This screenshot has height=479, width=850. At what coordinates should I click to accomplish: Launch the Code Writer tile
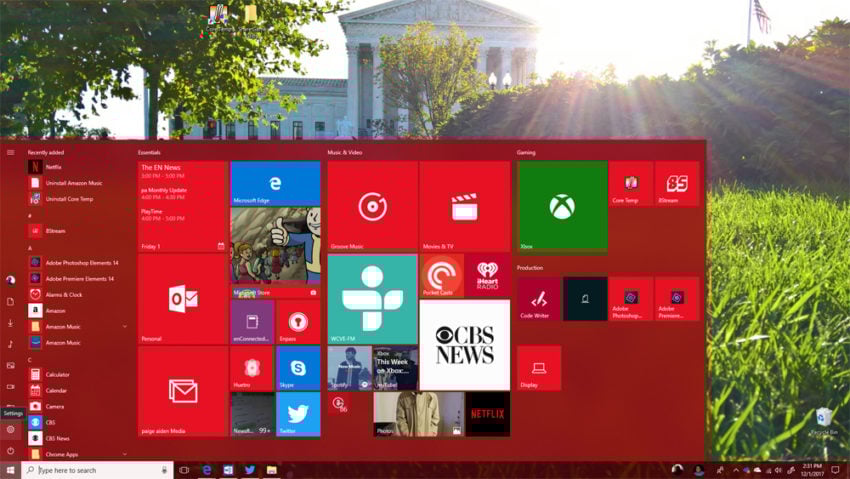click(x=539, y=299)
